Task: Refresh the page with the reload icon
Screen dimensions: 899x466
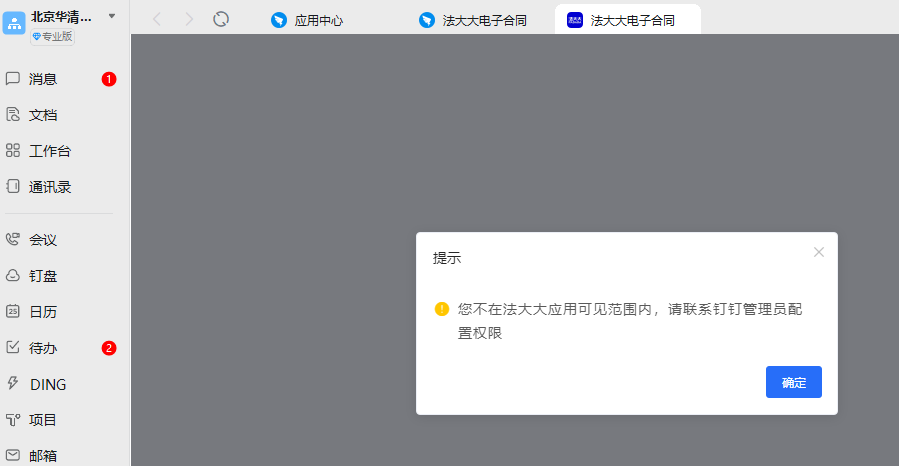Action: click(221, 19)
